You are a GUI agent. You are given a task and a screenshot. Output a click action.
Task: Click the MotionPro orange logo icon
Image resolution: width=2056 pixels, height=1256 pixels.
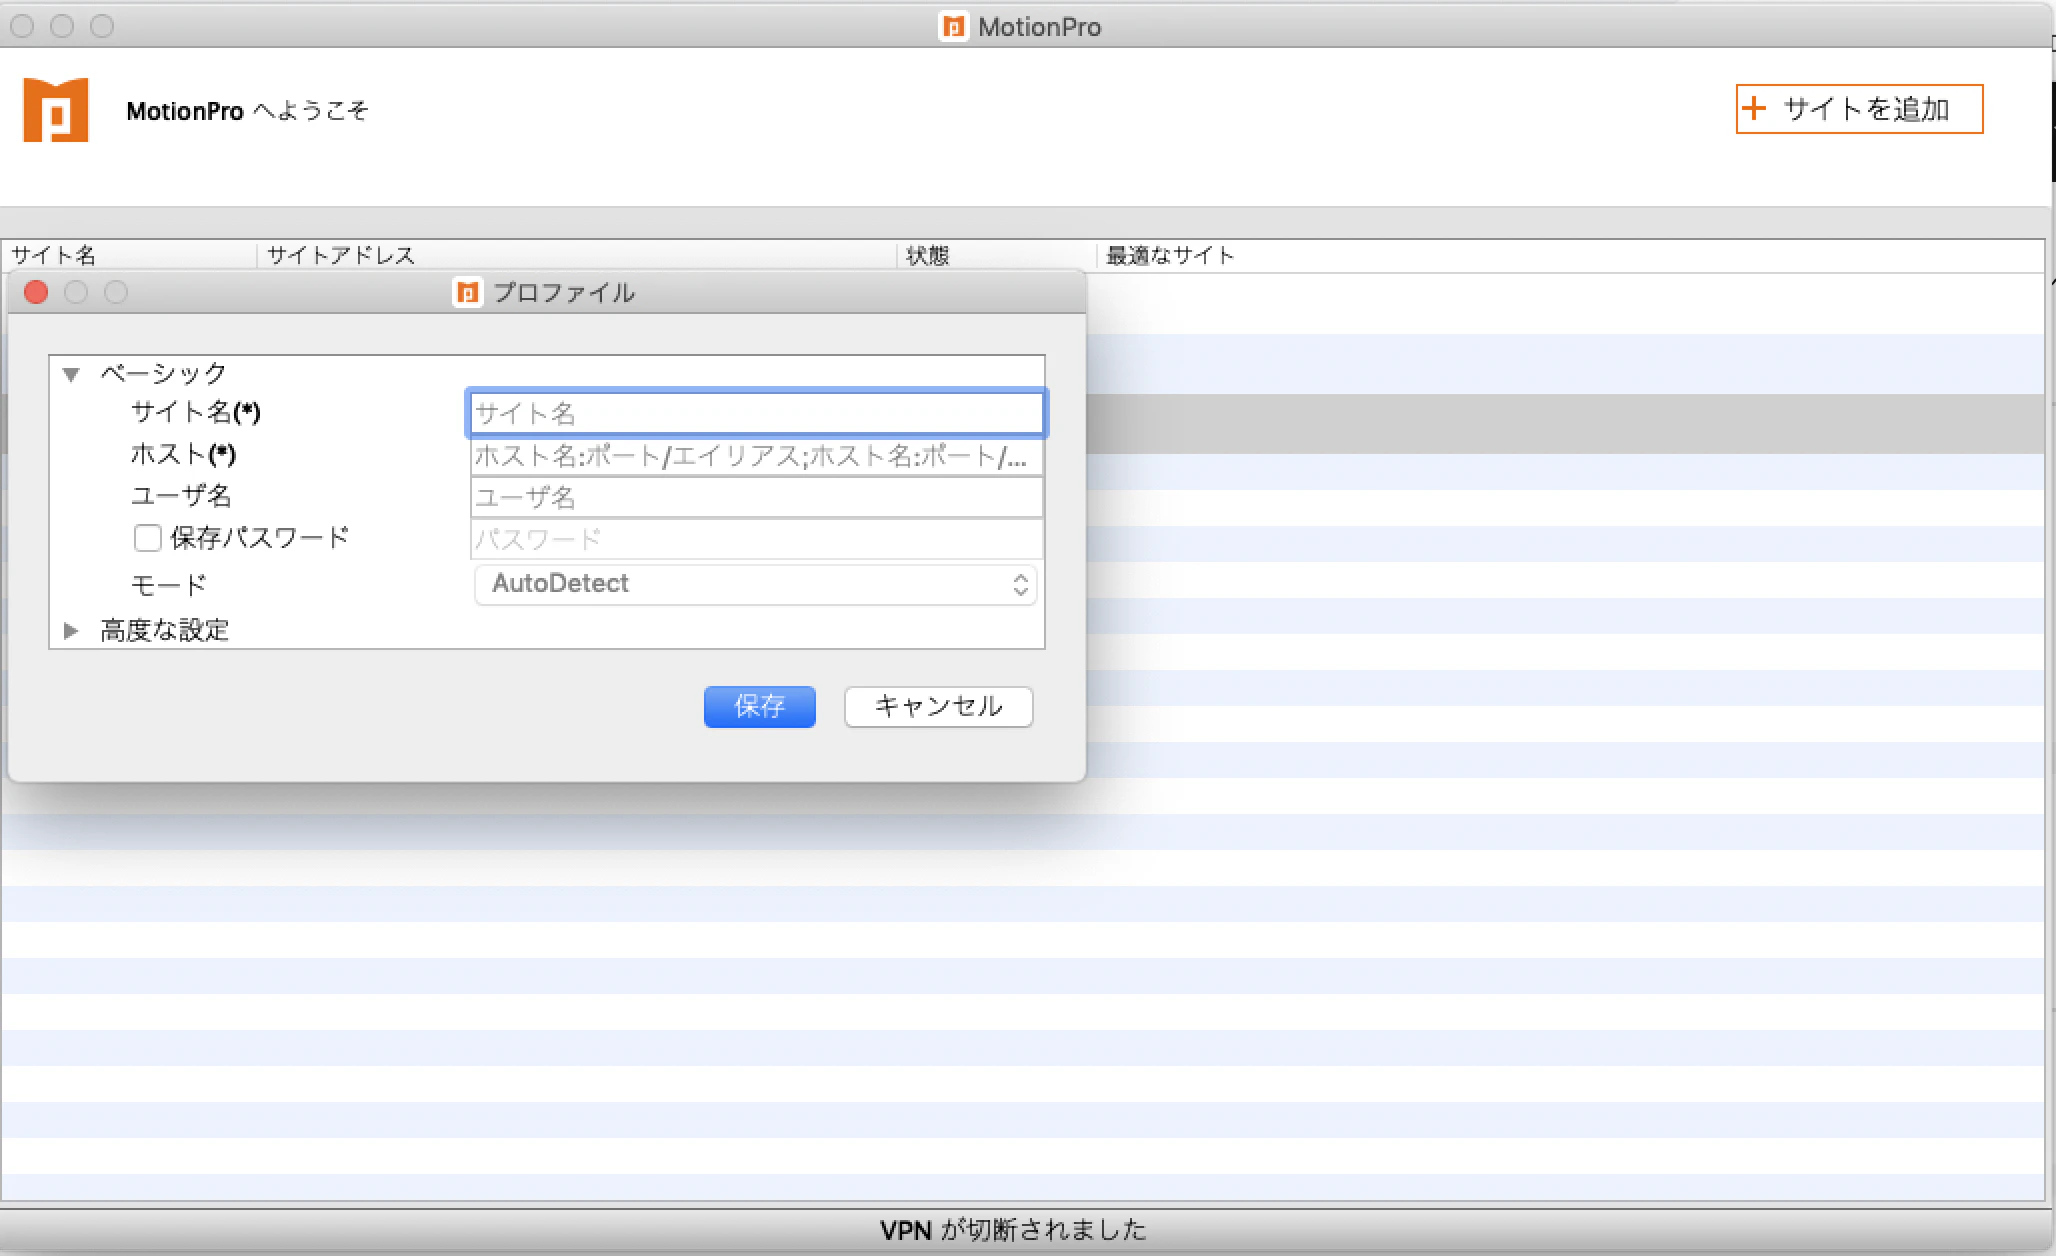(x=56, y=110)
